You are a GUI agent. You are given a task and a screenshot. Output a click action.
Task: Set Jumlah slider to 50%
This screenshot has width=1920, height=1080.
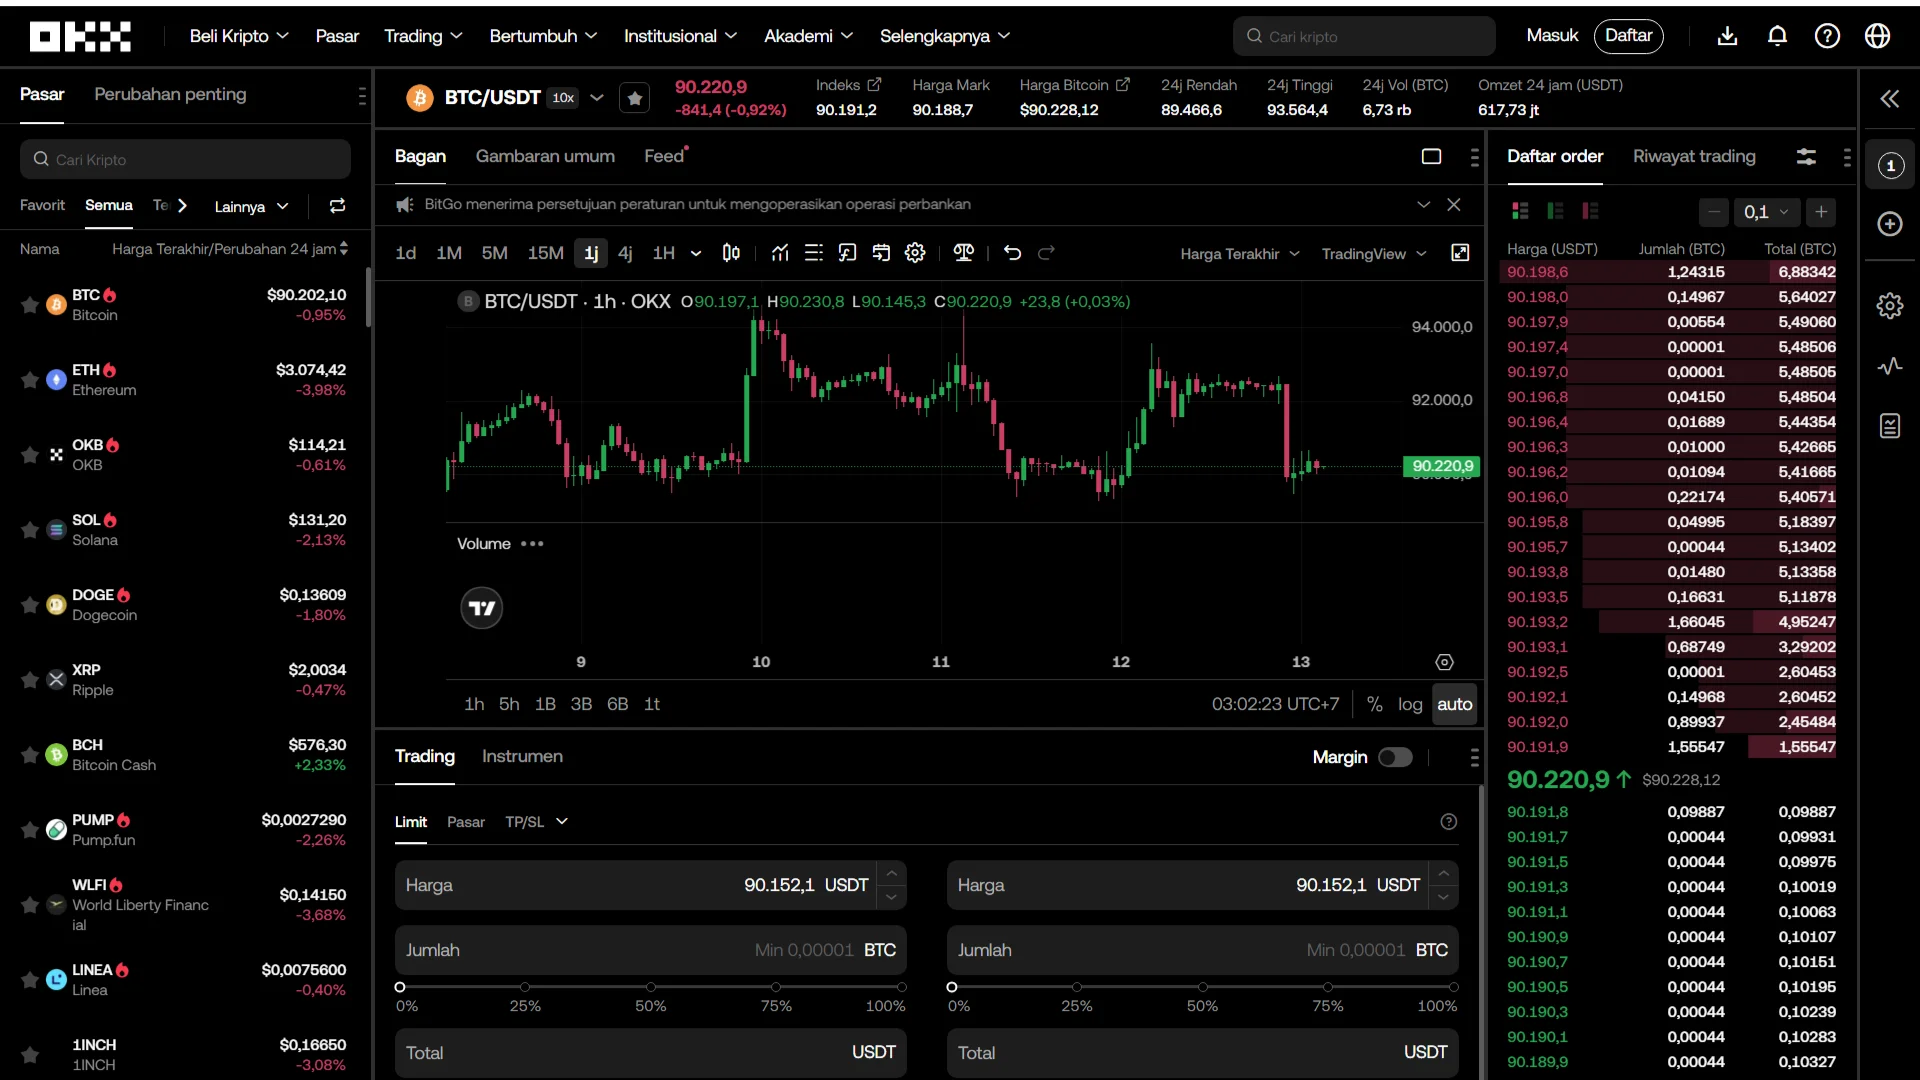point(650,988)
